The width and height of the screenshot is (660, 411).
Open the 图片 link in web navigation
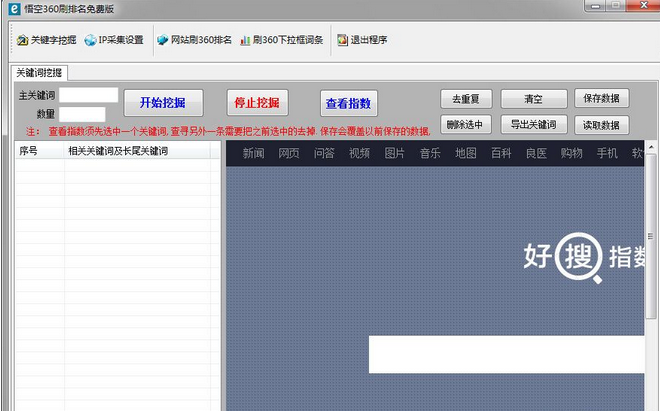pyautogui.click(x=395, y=153)
